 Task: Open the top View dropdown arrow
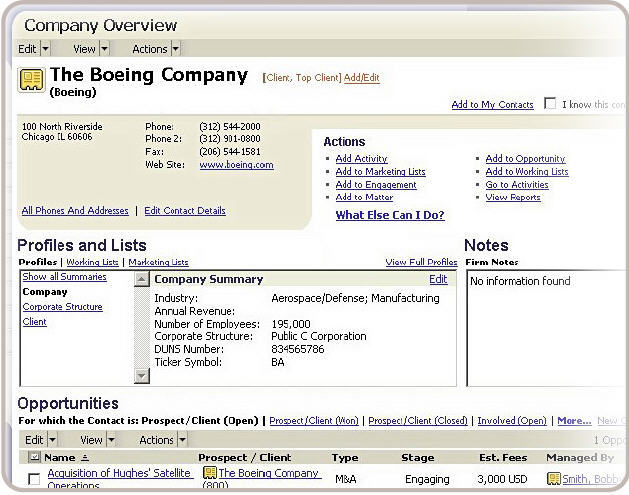click(104, 49)
